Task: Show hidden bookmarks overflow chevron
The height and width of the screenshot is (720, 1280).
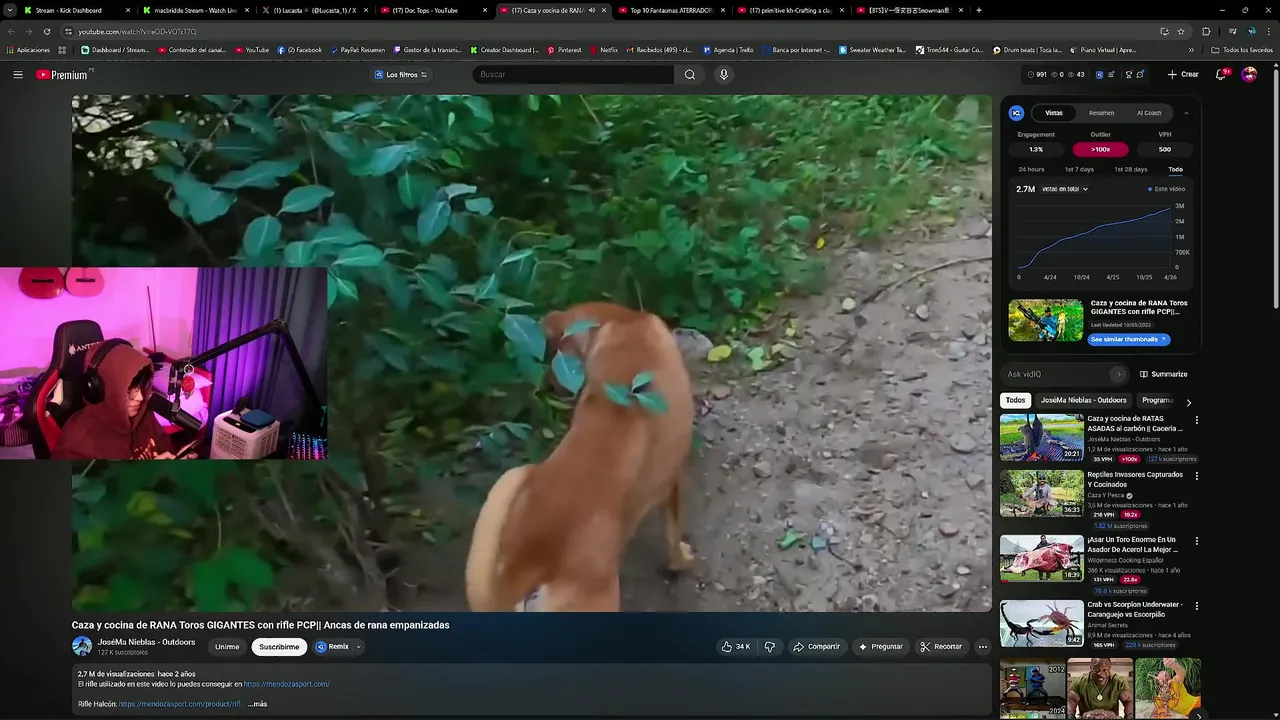Action: tap(1191, 49)
